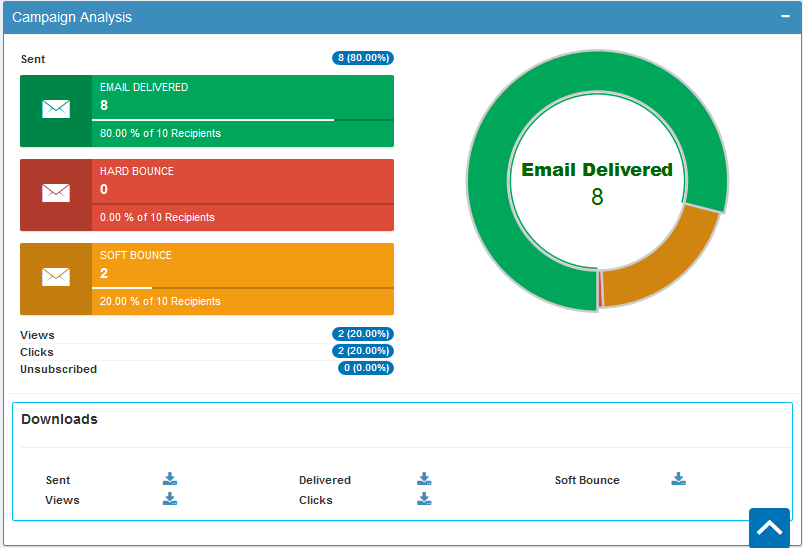Image resolution: width=803 pixels, height=548 pixels.
Task: Download the Soft Bounce report
Action: (678, 479)
